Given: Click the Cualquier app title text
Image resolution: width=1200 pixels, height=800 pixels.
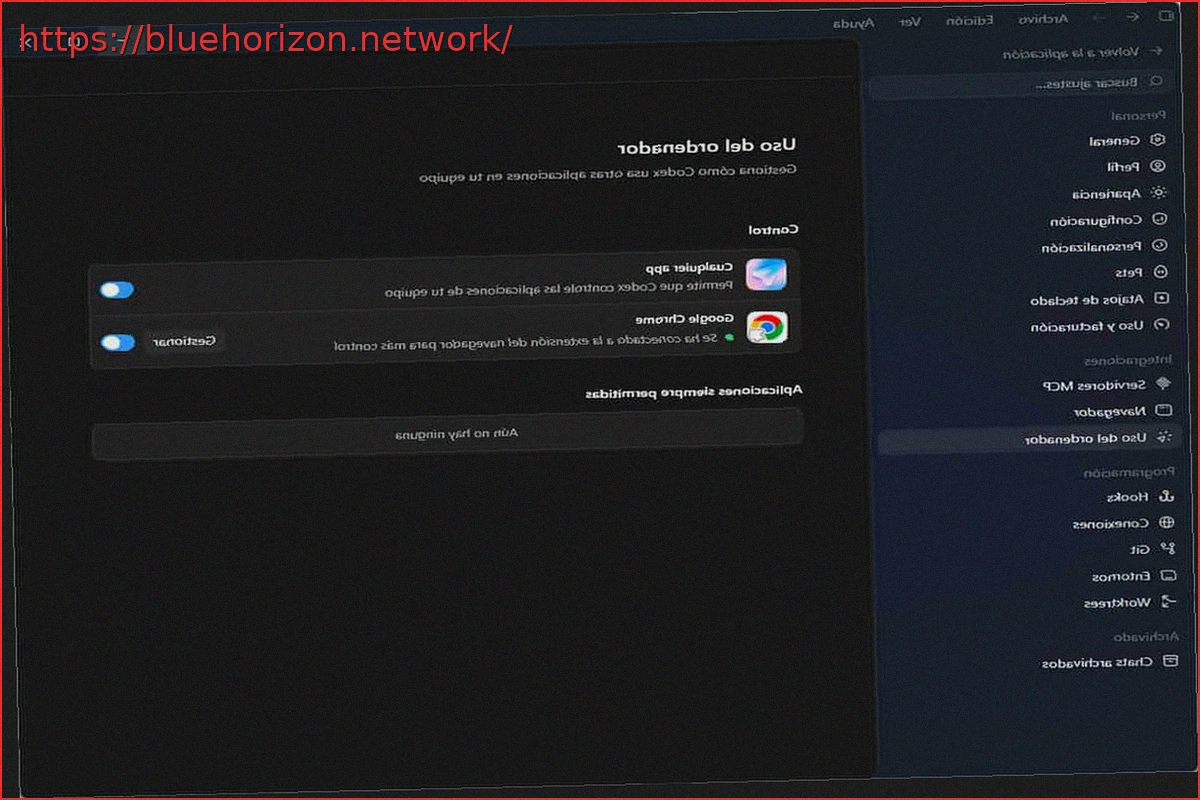Looking at the screenshot, I should coord(690,267).
